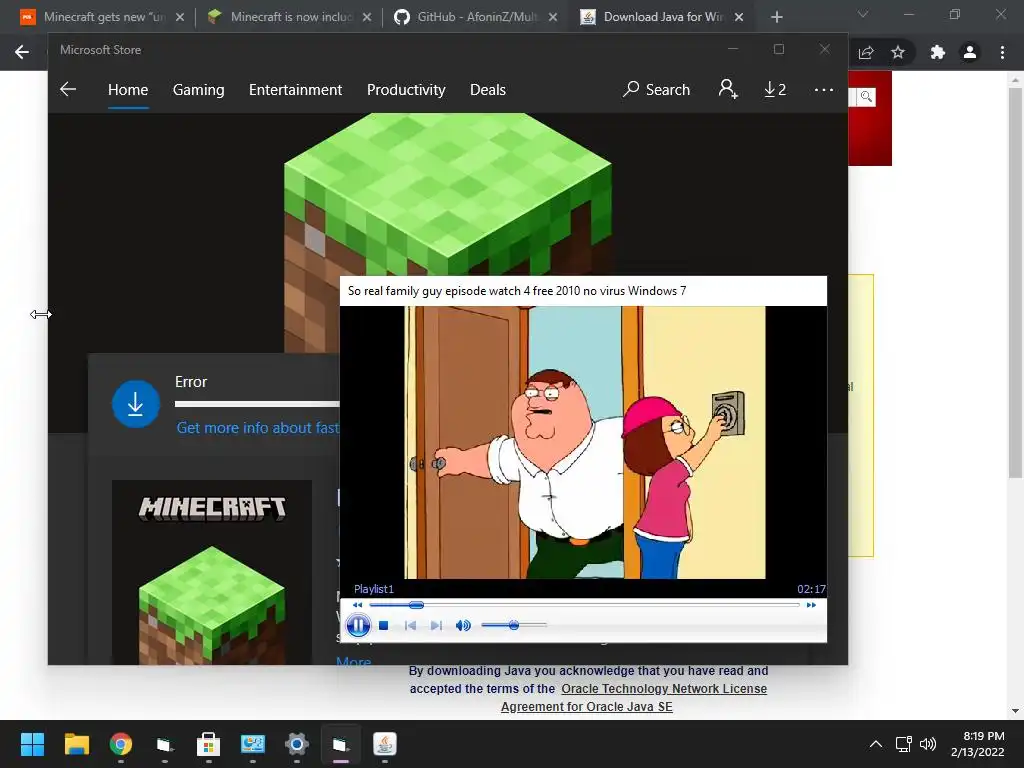Open the Store downloads queue showing 2
1024x768 pixels.
pyautogui.click(x=775, y=89)
